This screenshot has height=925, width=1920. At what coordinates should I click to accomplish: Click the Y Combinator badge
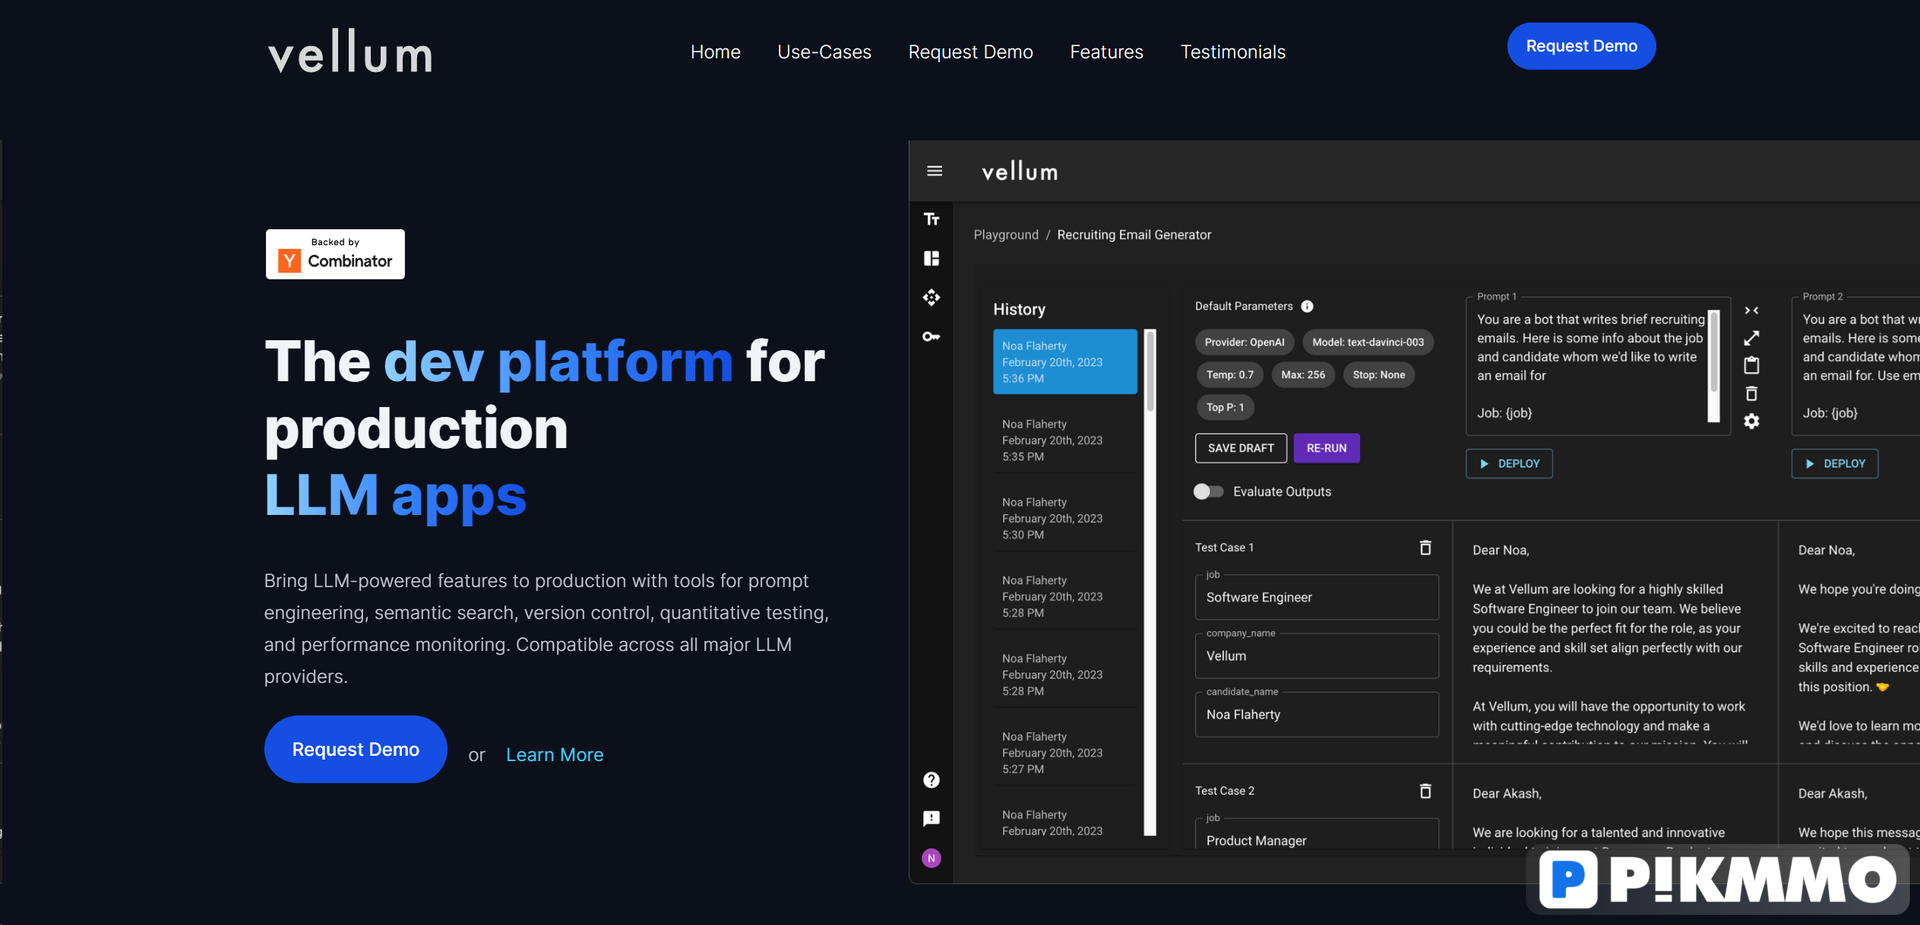335,254
